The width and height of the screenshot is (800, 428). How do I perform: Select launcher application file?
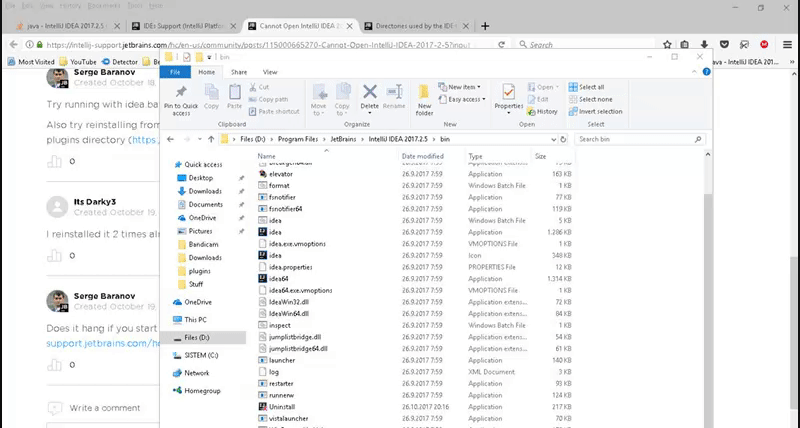282,361
